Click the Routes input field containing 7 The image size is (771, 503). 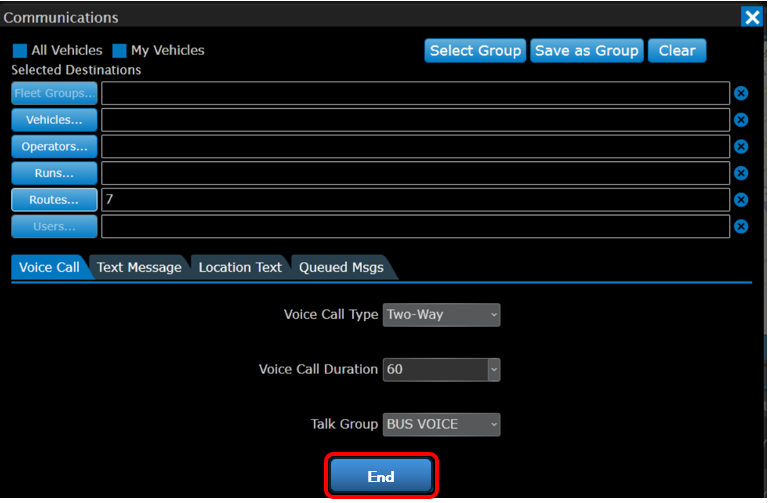[415, 200]
